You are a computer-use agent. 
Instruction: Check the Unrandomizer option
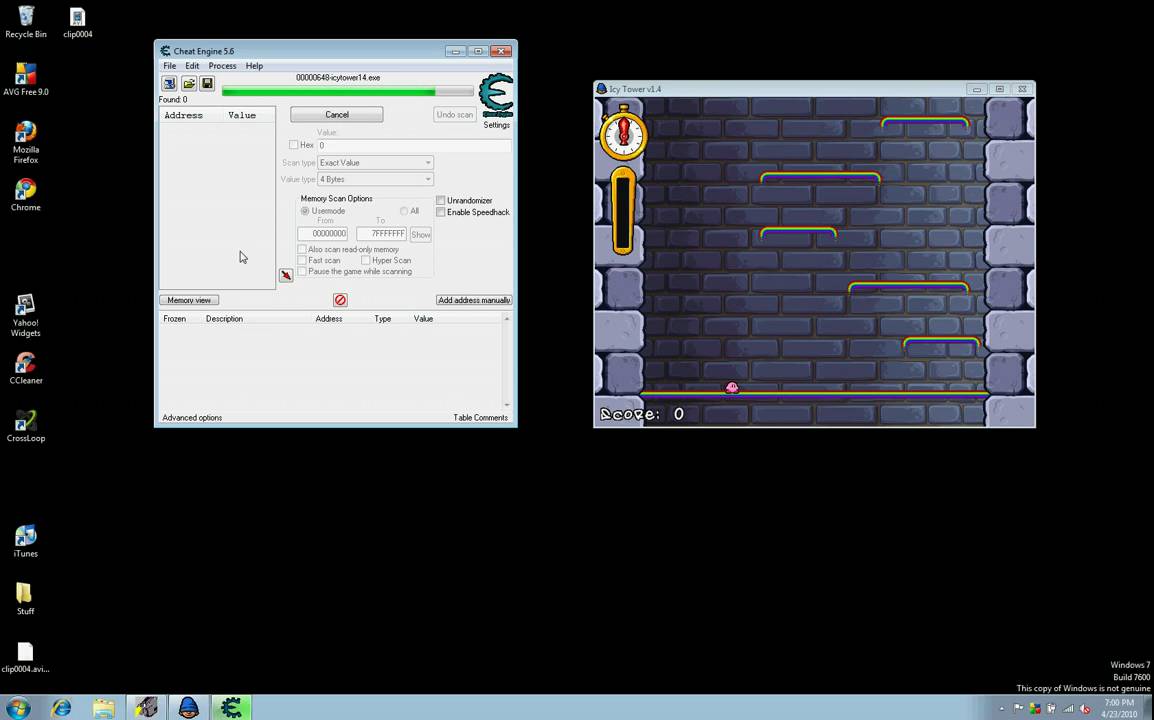click(x=440, y=200)
